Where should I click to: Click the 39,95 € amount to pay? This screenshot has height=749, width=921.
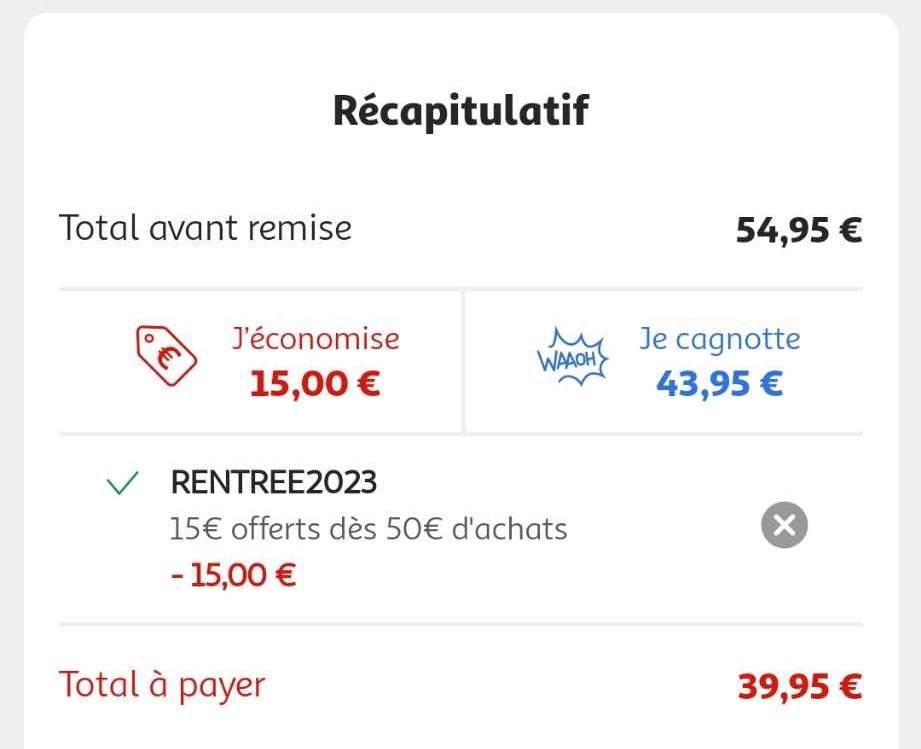799,686
